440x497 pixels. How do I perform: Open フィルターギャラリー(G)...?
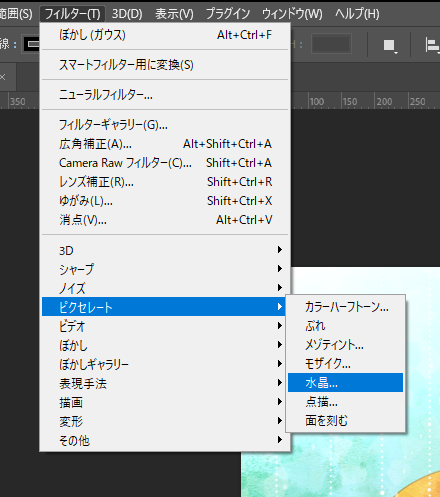tap(165, 125)
